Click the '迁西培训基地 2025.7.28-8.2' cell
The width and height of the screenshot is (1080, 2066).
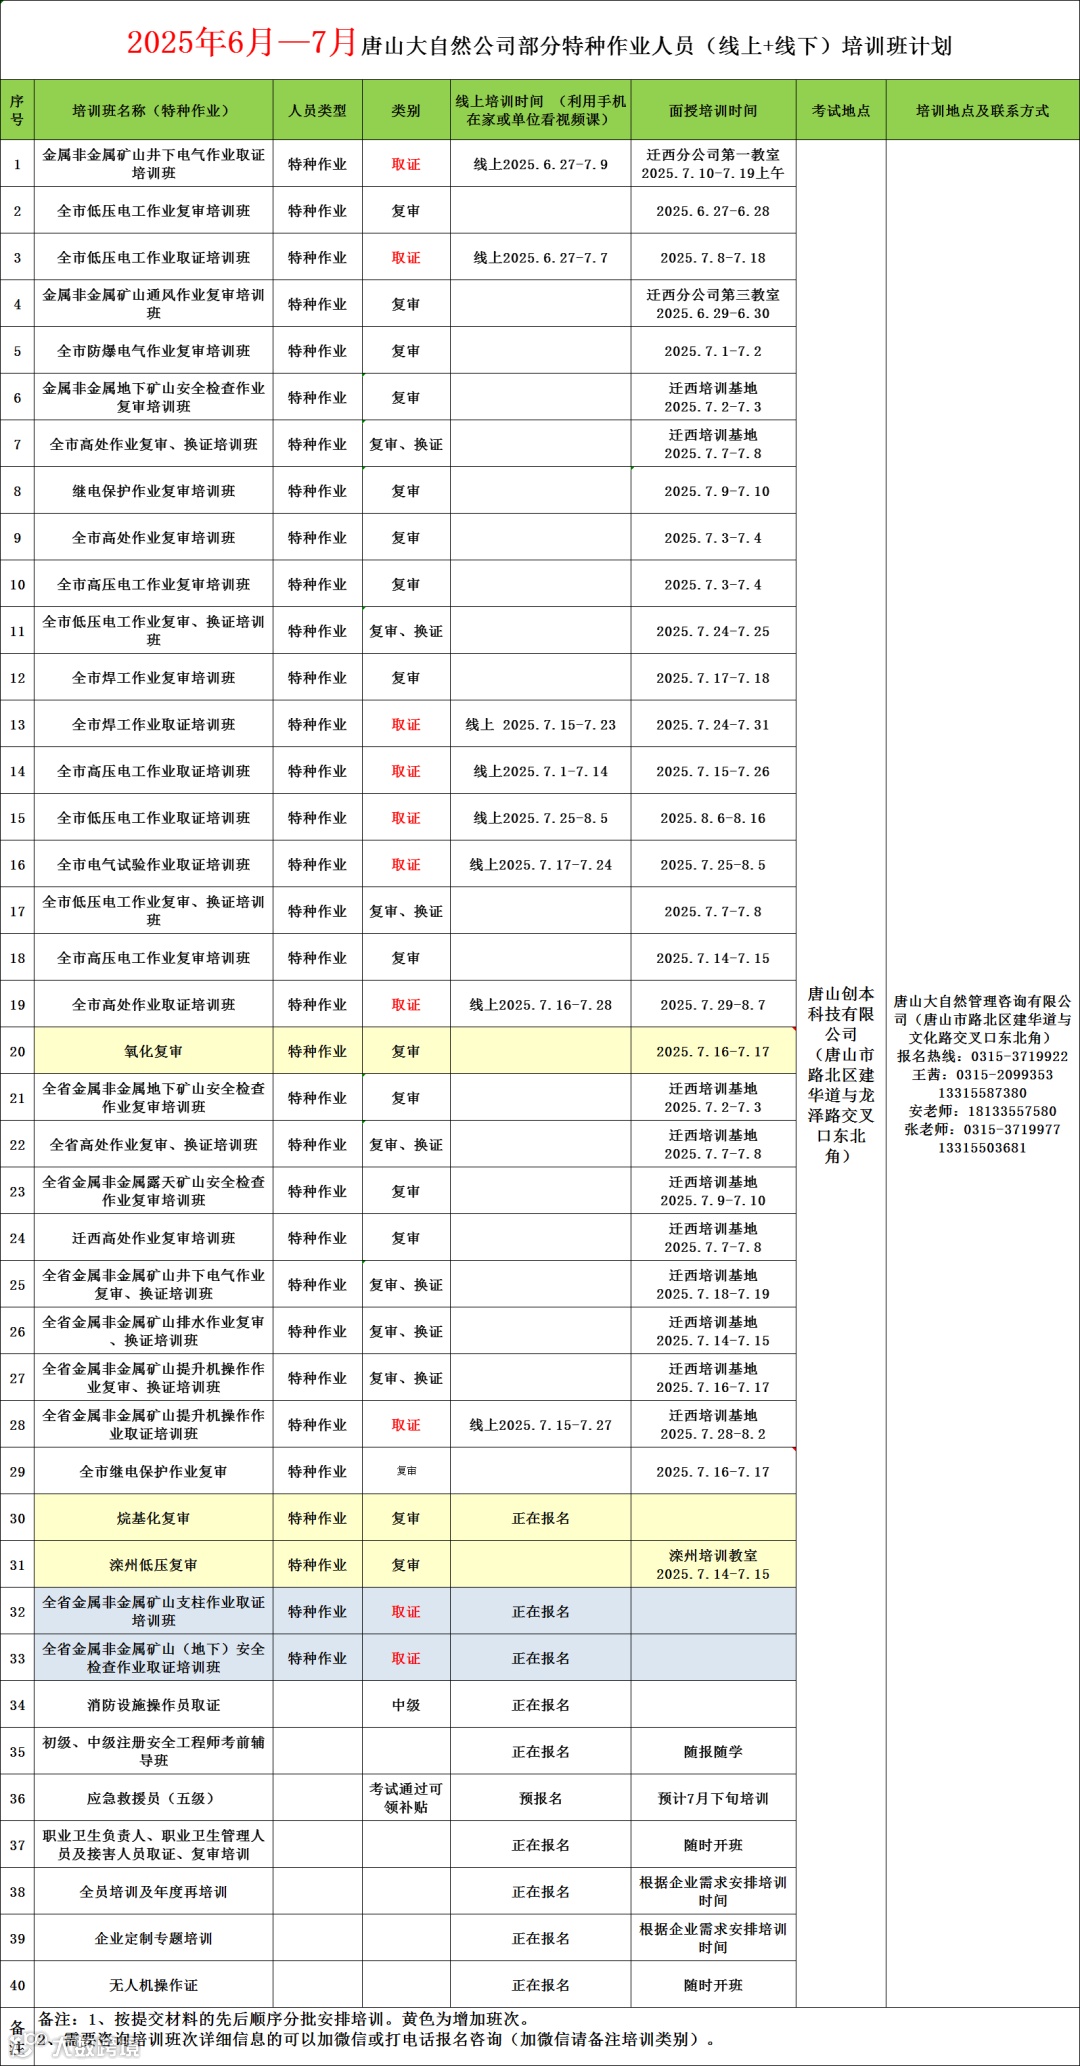tap(713, 1425)
